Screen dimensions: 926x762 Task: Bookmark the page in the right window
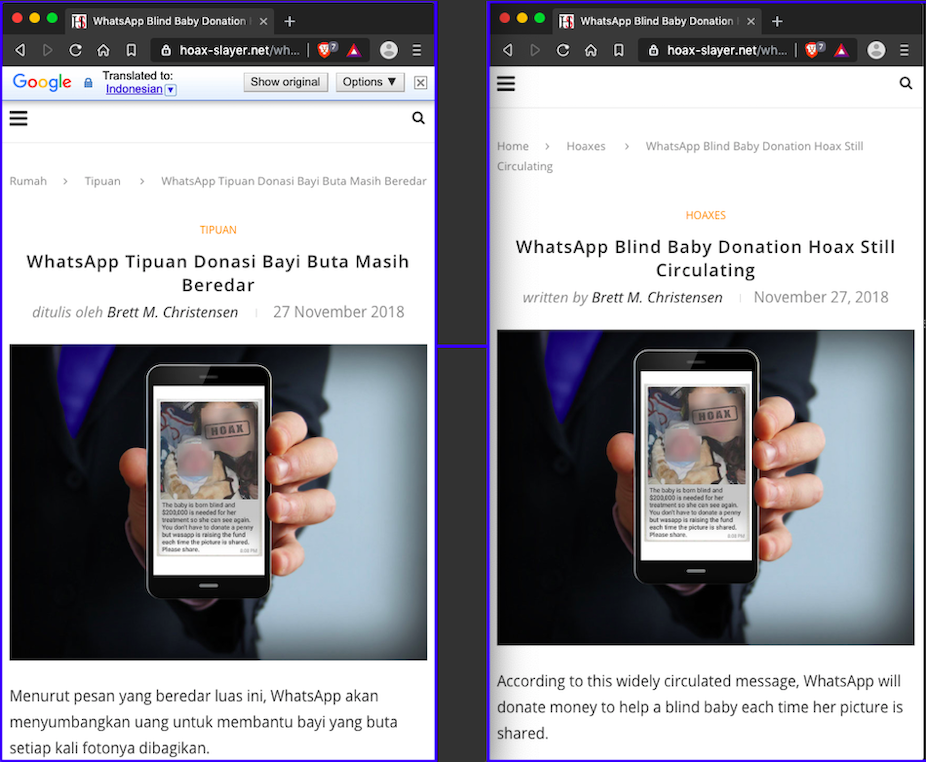[618, 50]
